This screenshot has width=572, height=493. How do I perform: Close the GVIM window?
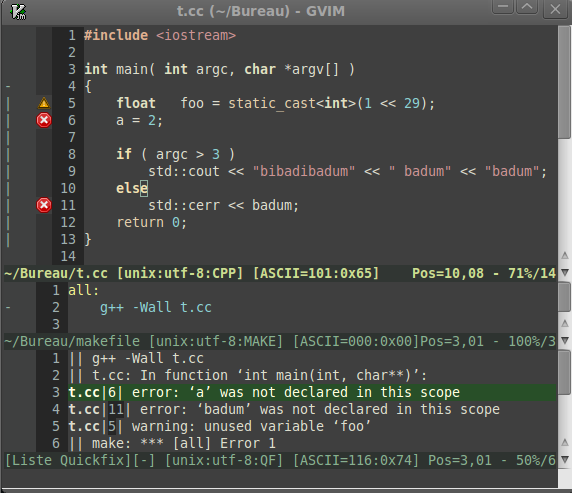(x=555, y=9)
